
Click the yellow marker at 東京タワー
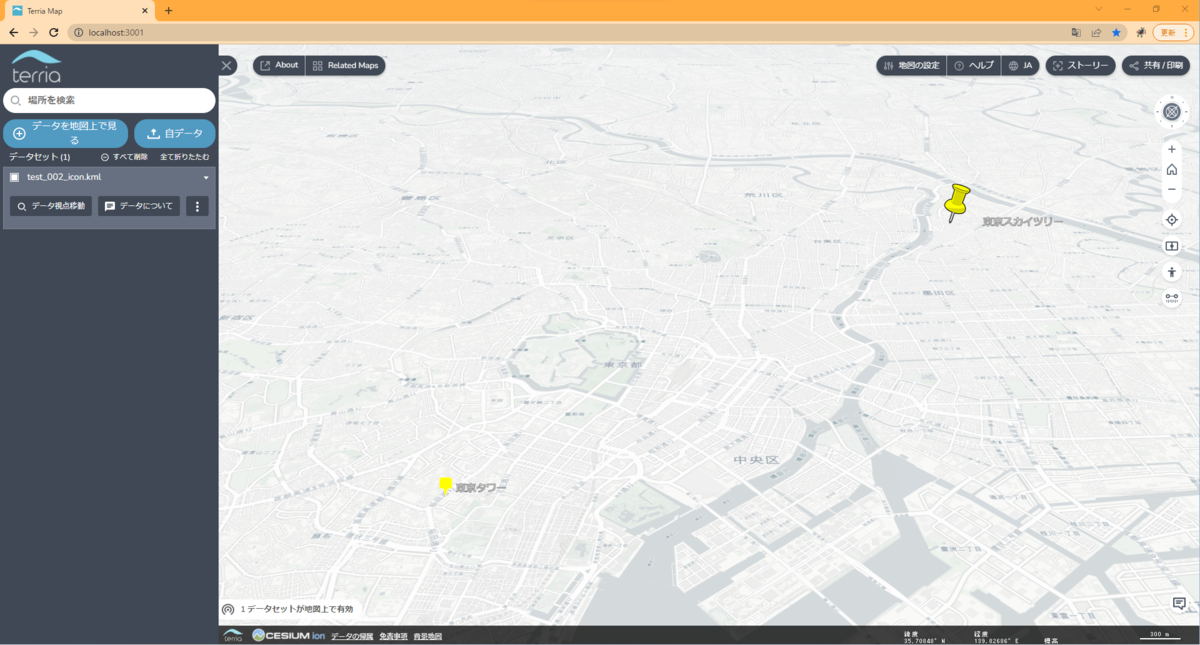pyautogui.click(x=445, y=485)
